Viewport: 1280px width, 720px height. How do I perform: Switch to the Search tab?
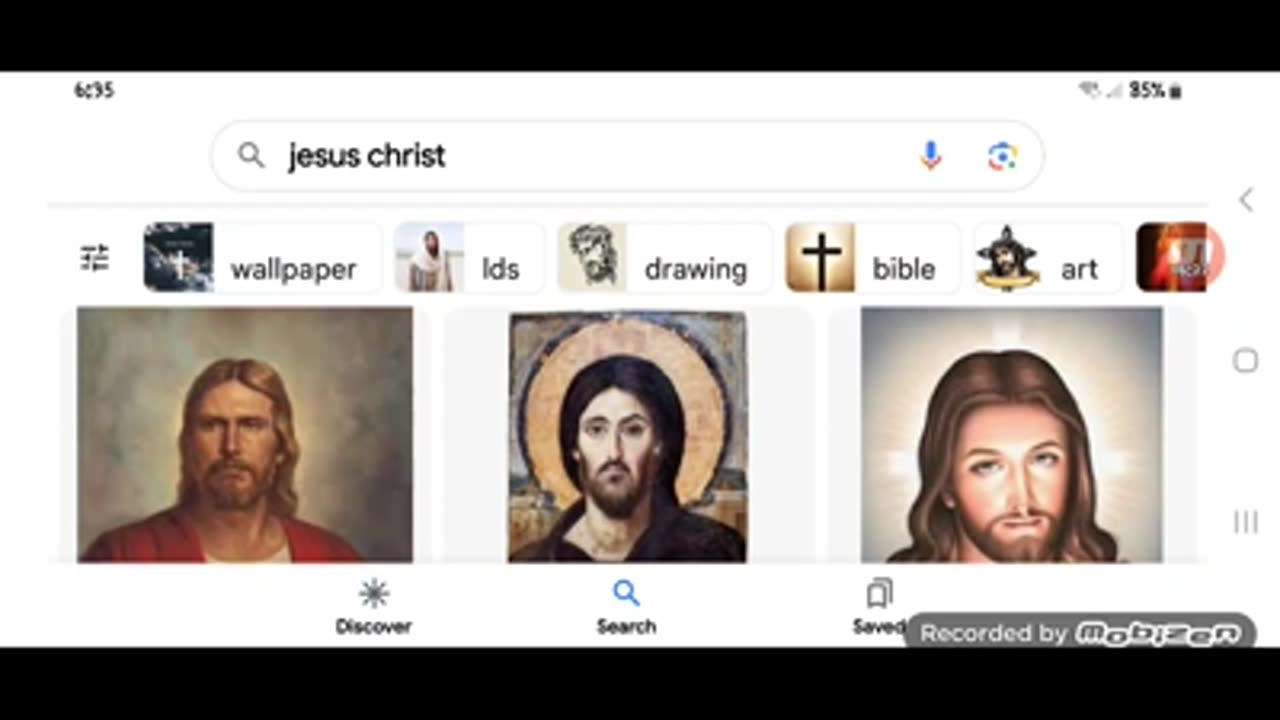[626, 607]
